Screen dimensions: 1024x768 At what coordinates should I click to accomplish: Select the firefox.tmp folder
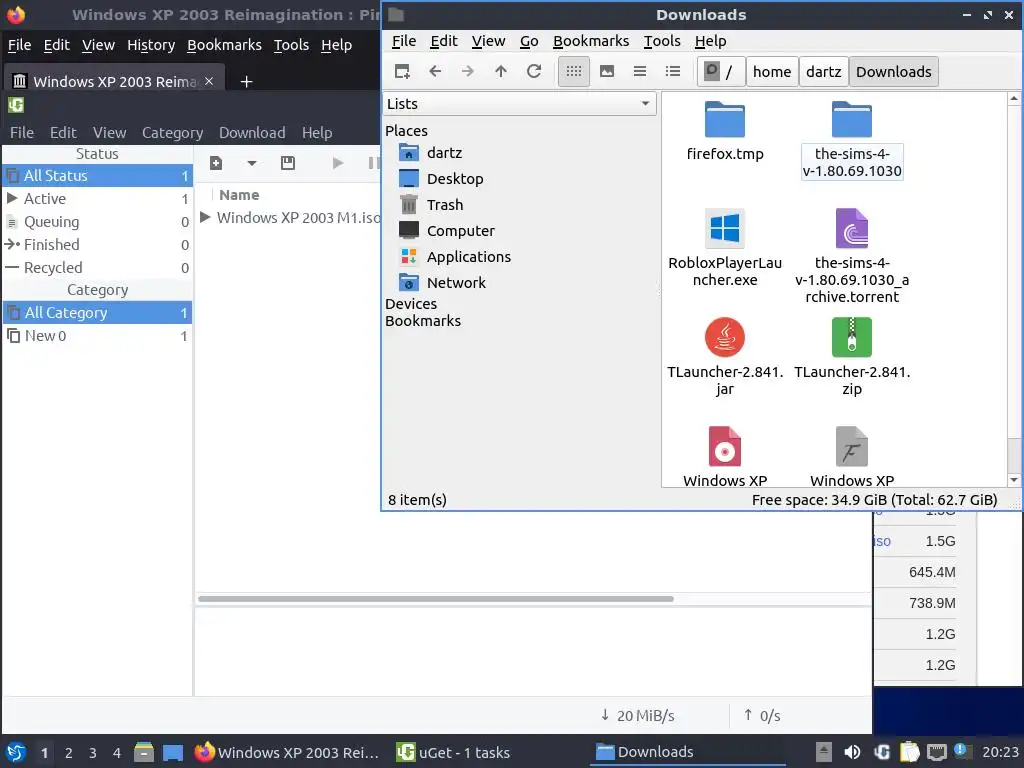click(x=725, y=132)
